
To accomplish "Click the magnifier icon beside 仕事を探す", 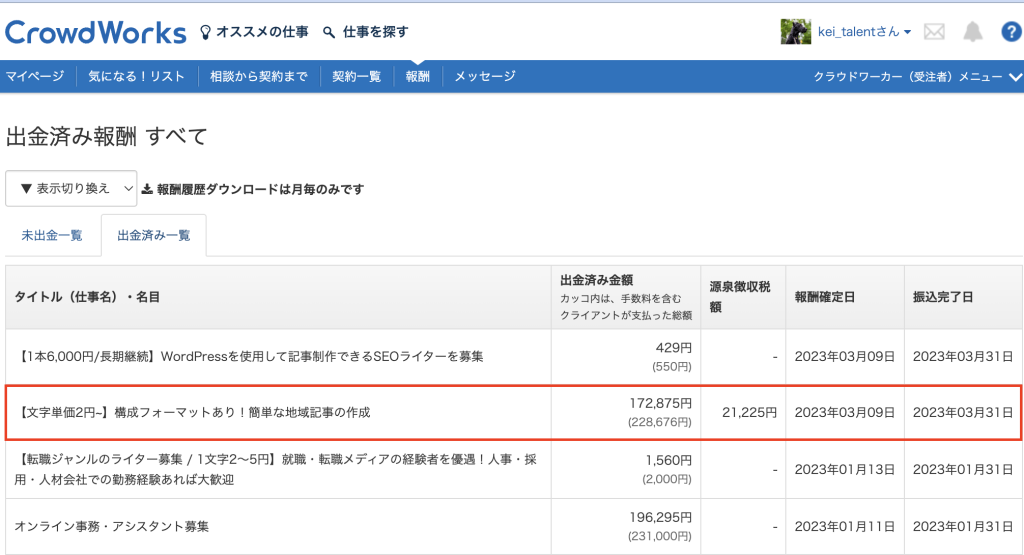I will point(329,33).
